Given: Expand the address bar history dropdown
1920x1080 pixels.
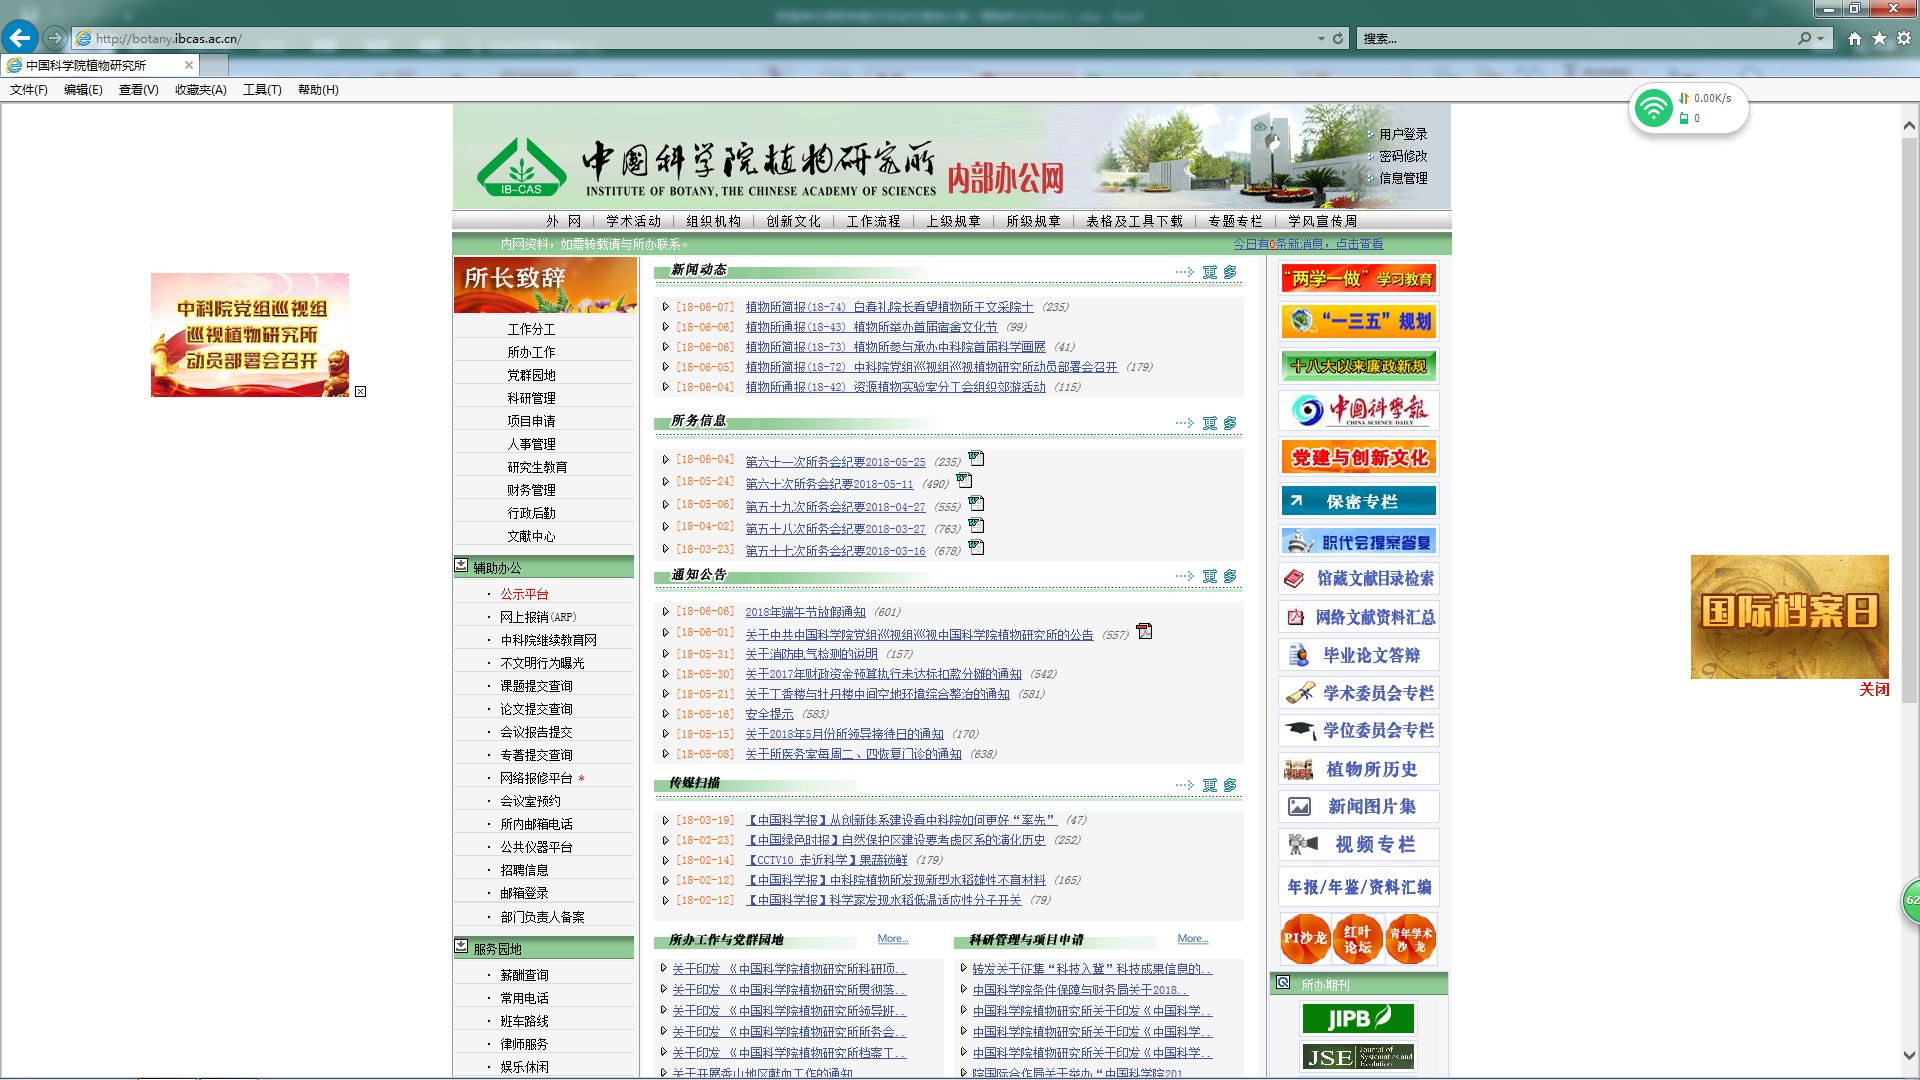Looking at the screenshot, I should click(1320, 38).
